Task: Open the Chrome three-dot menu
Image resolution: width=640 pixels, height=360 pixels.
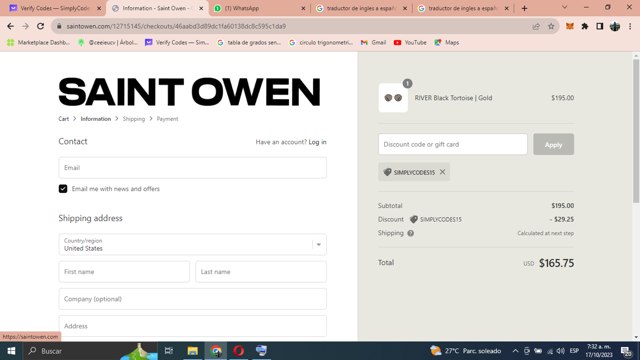Action: [630, 26]
